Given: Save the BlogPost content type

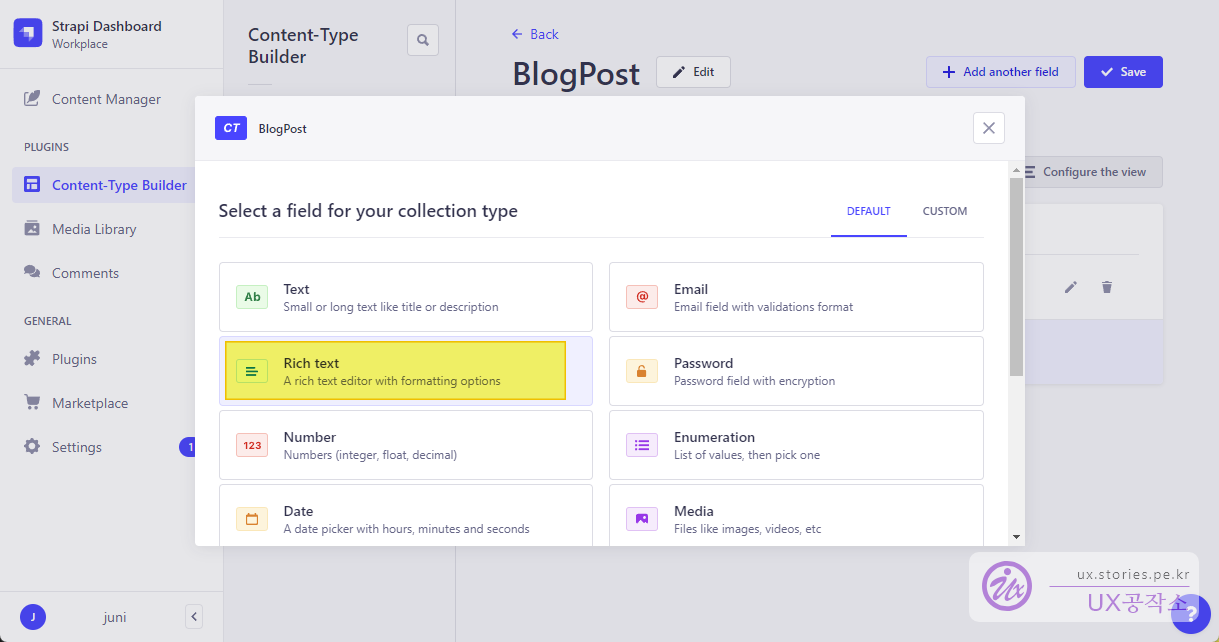Looking at the screenshot, I should coord(1123,72).
